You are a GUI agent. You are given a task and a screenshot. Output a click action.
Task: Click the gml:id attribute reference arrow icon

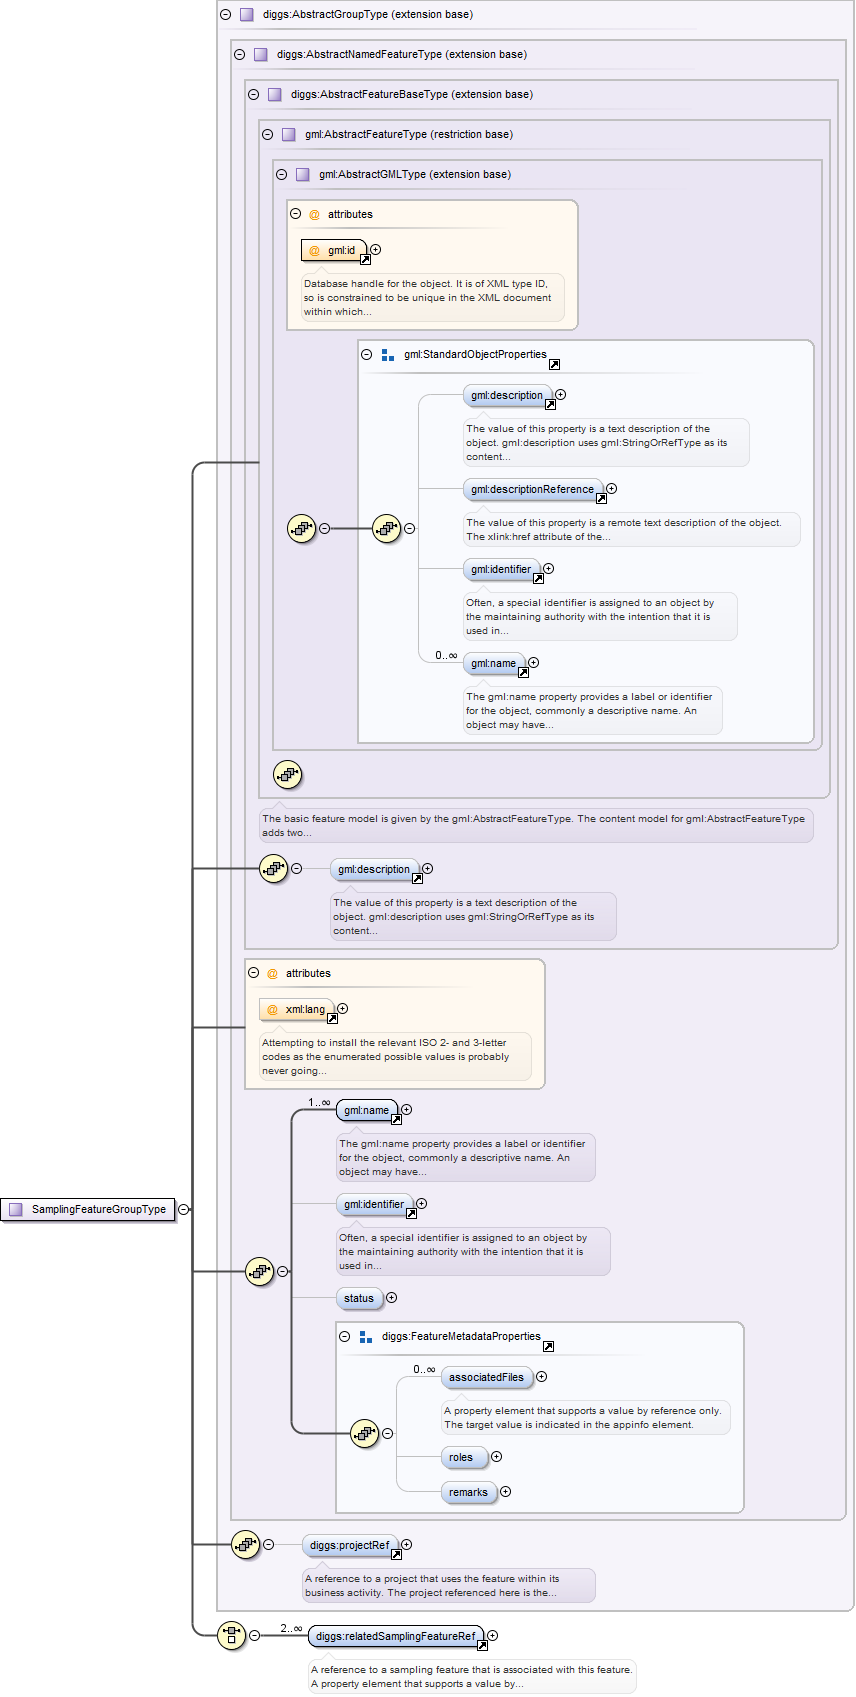click(365, 259)
